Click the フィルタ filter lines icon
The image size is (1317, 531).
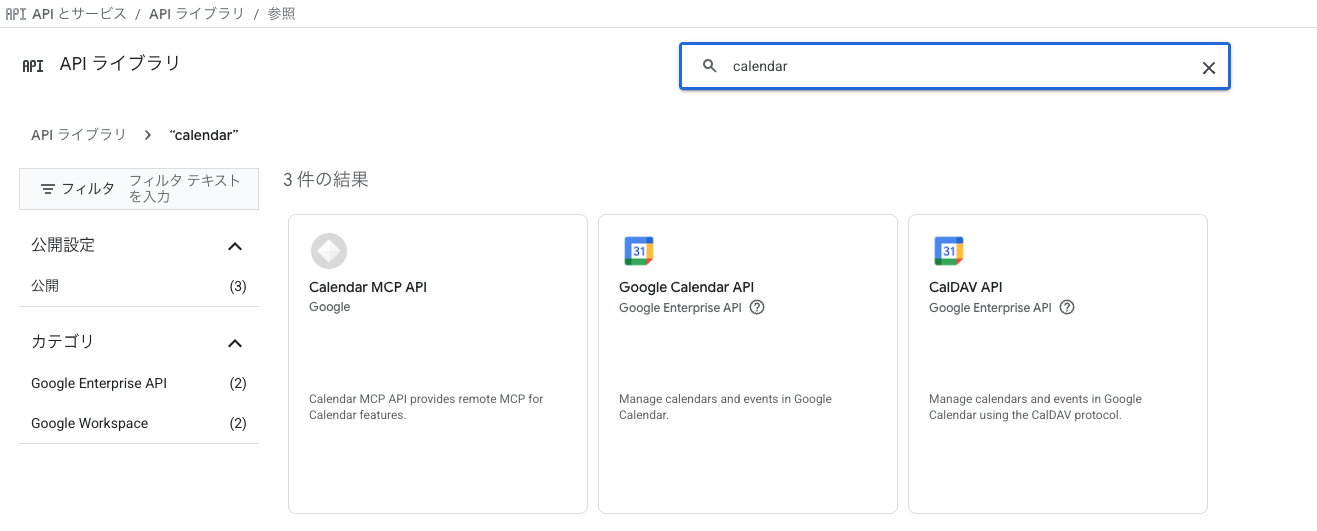point(47,189)
